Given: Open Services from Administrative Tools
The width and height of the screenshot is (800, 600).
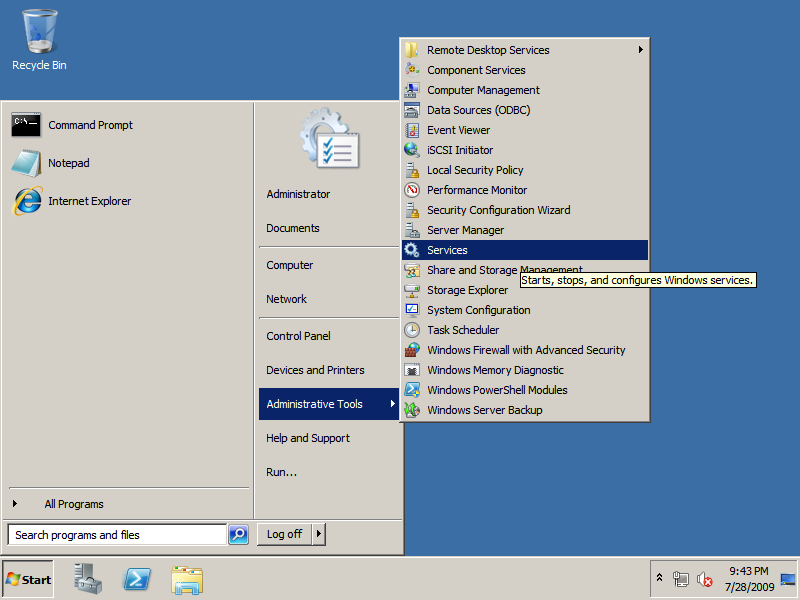Looking at the screenshot, I should click(x=525, y=250).
